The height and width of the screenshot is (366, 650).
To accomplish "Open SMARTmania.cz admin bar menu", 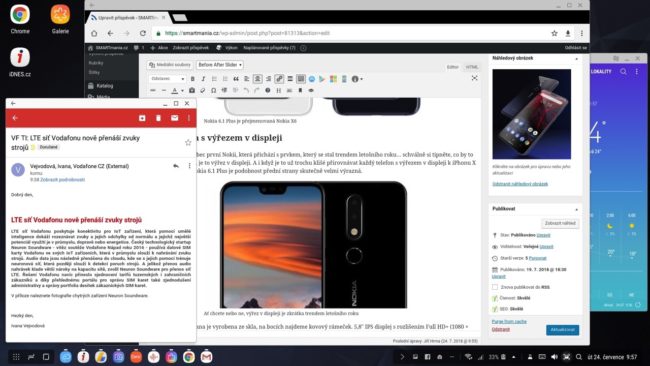I will (108, 48).
